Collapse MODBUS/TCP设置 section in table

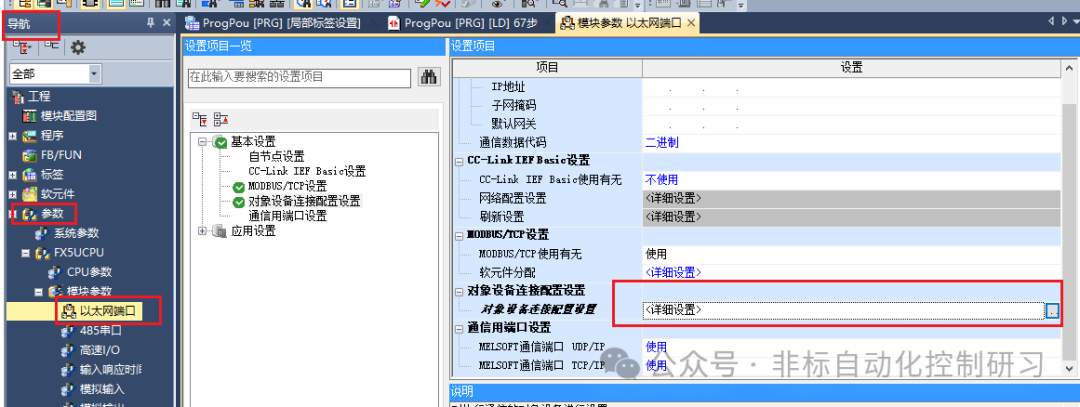(459, 236)
